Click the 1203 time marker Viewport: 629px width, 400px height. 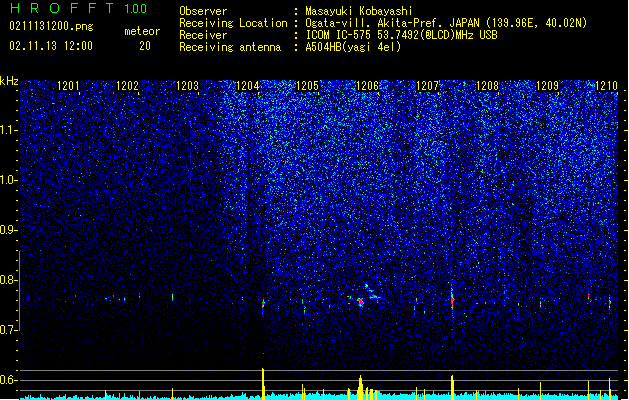[187, 85]
